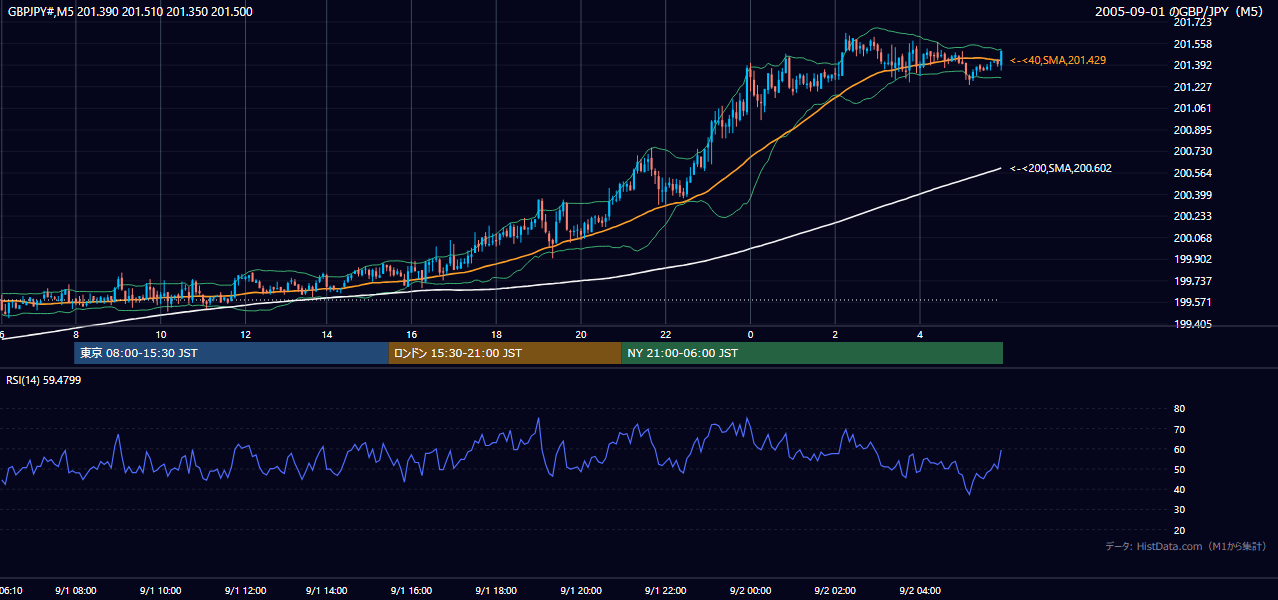The image size is (1278, 600).
Task: Click the RSI 40 level label
Action: pos(1179,489)
